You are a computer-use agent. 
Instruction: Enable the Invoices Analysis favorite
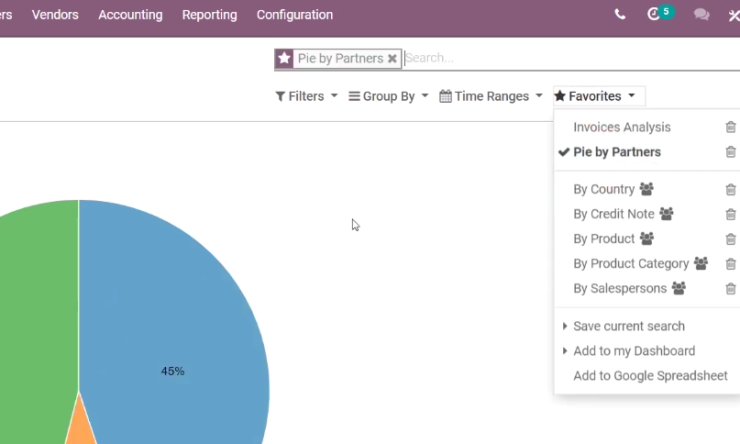tap(622, 127)
